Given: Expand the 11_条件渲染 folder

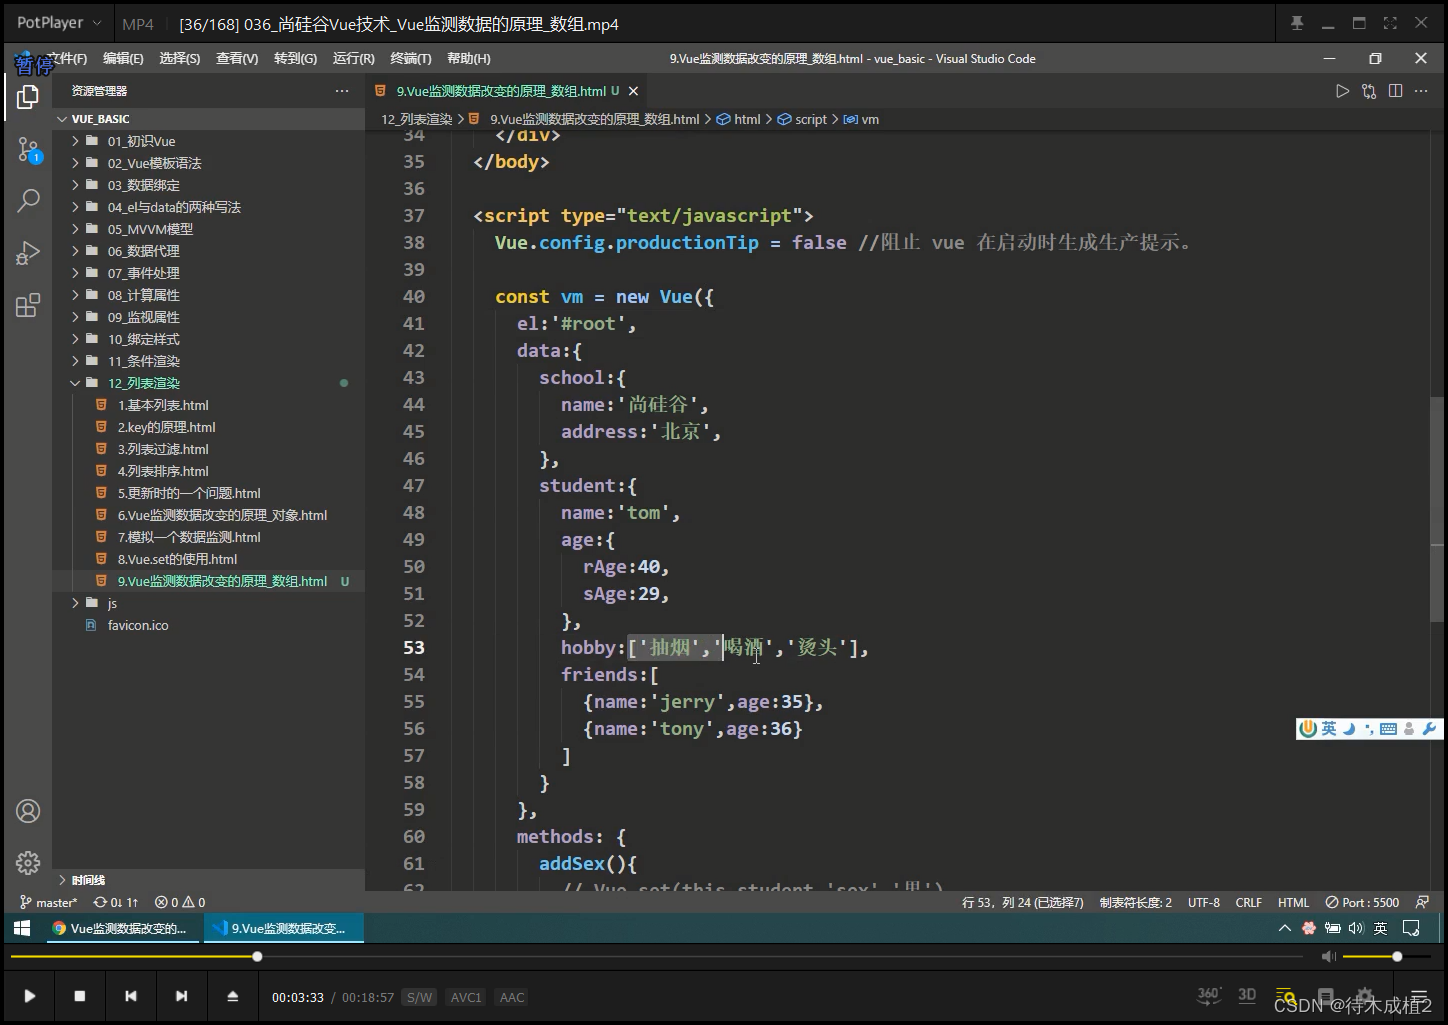Looking at the screenshot, I should (209, 361).
